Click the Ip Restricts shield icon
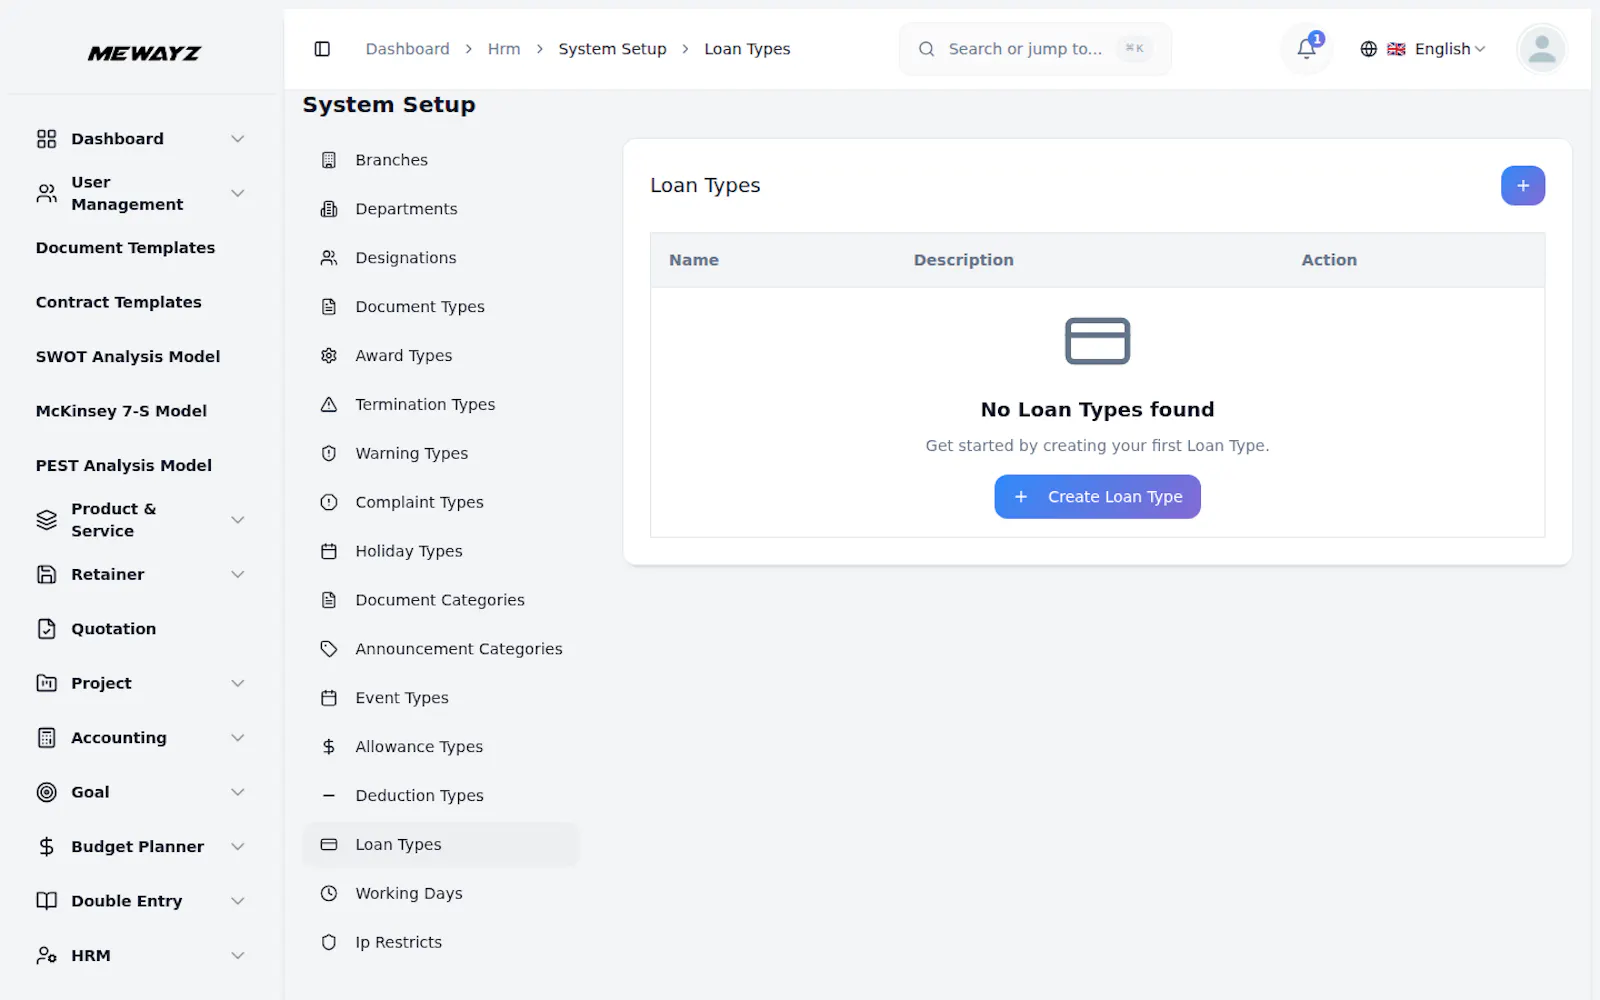The height and width of the screenshot is (1000, 1600). coord(329,943)
